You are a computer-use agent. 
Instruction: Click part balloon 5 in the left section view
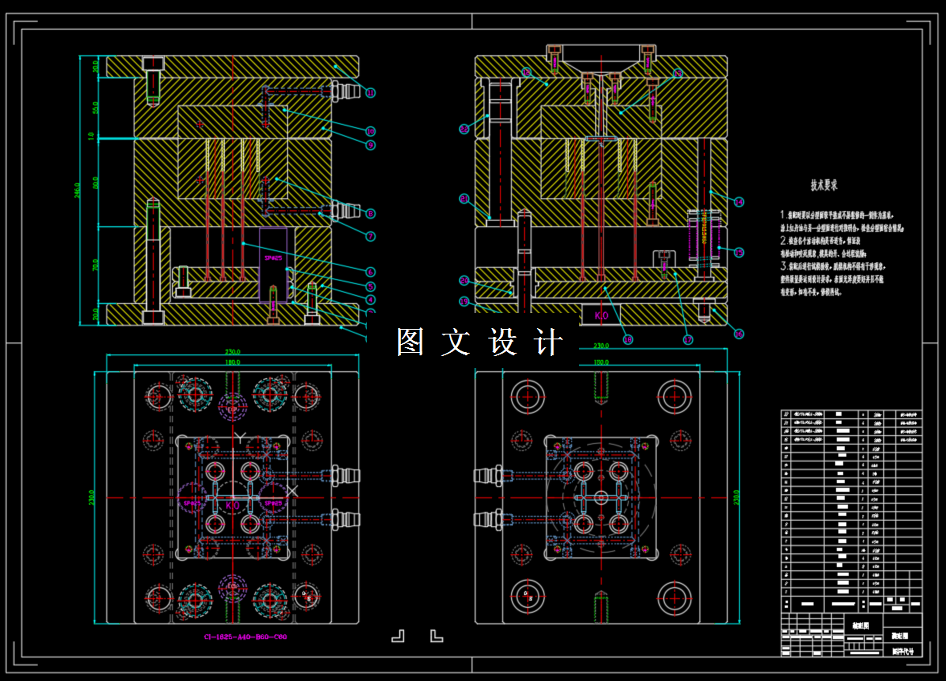(370, 287)
